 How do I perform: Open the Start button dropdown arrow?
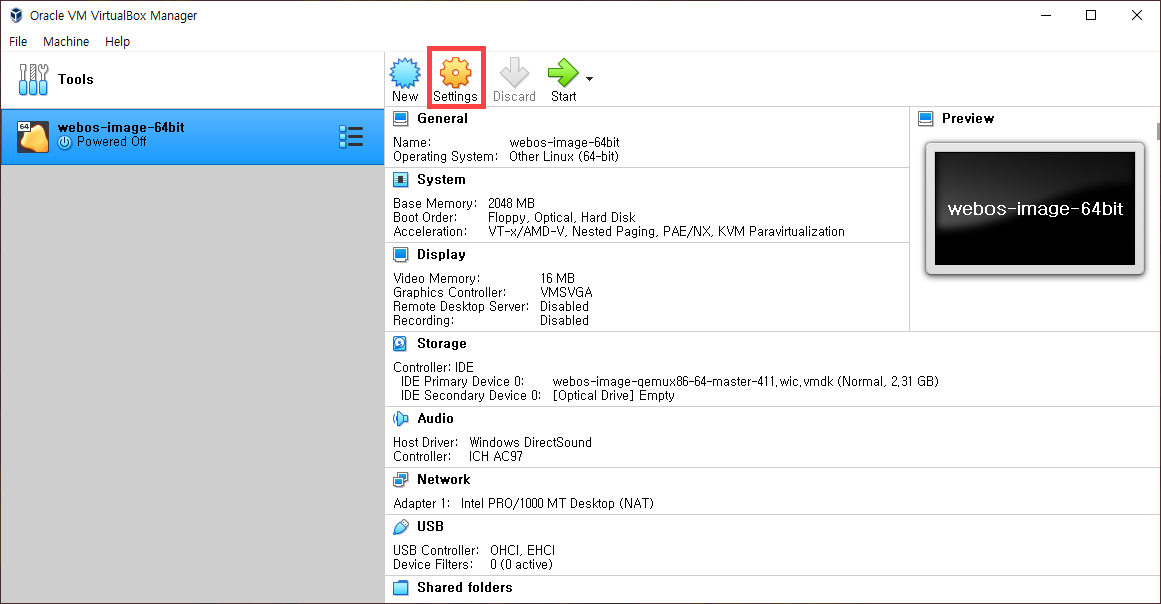click(x=589, y=78)
